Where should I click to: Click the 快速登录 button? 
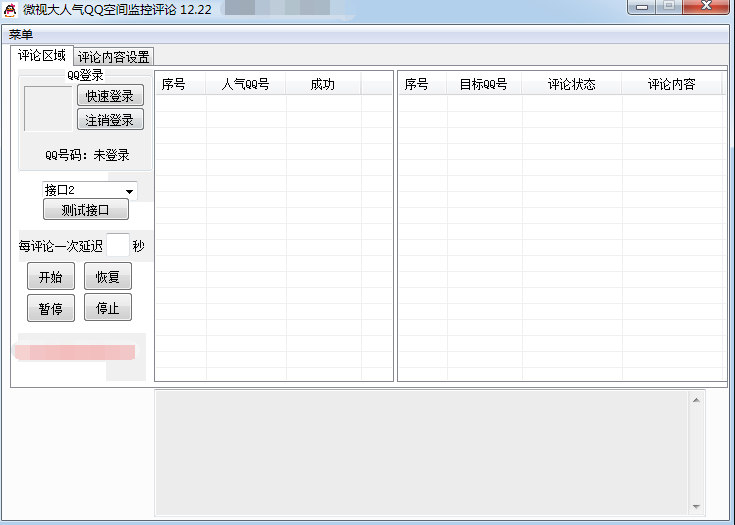110,96
